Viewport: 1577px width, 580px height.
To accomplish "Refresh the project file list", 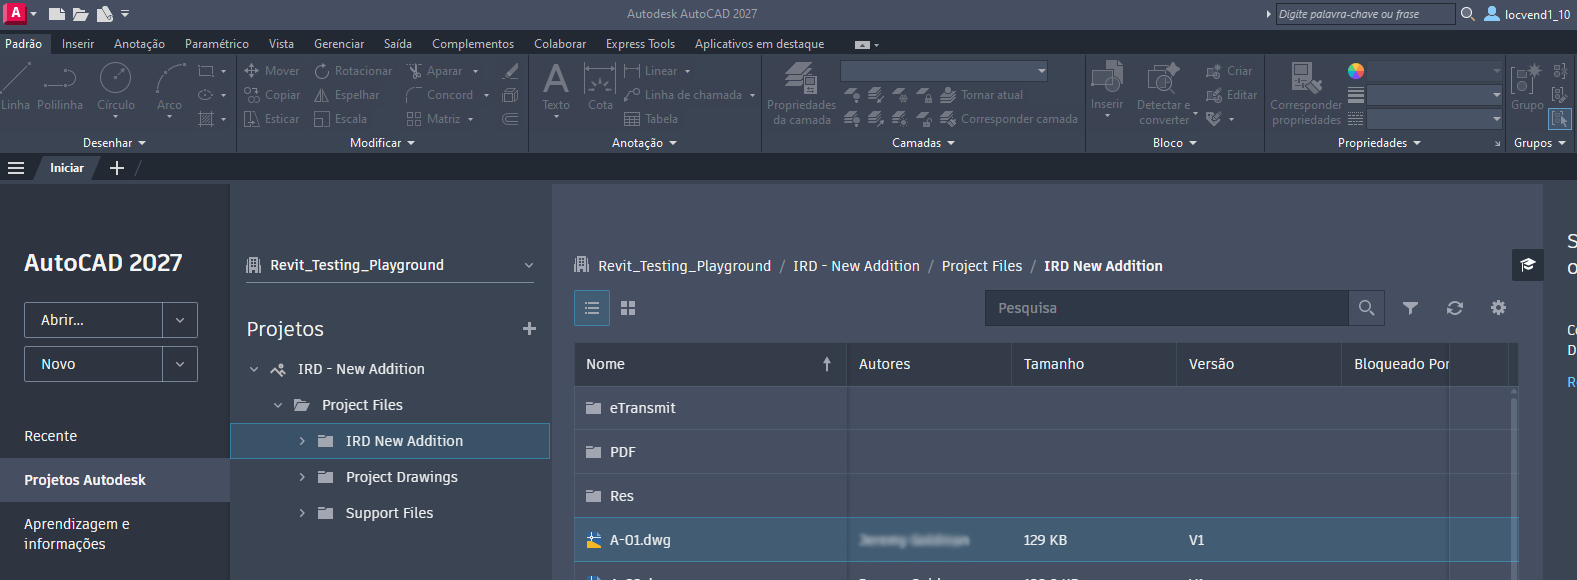I will coord(1455,308).
